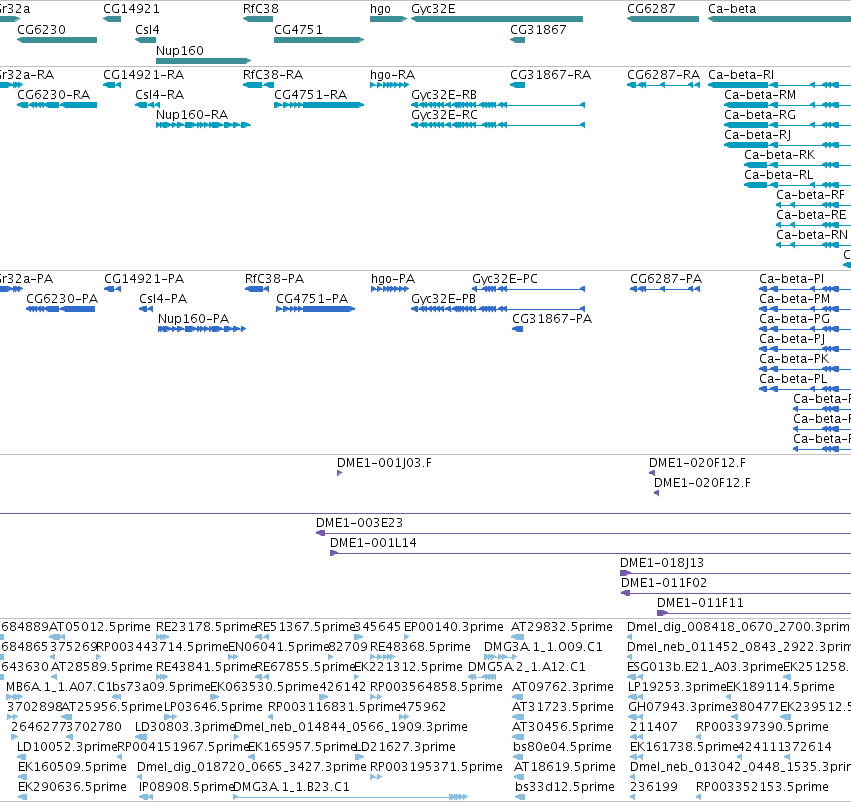Viewport: 851px width, 802px height.
Task: Select EST LD21627.3prime
Action: tap(405, 747)
